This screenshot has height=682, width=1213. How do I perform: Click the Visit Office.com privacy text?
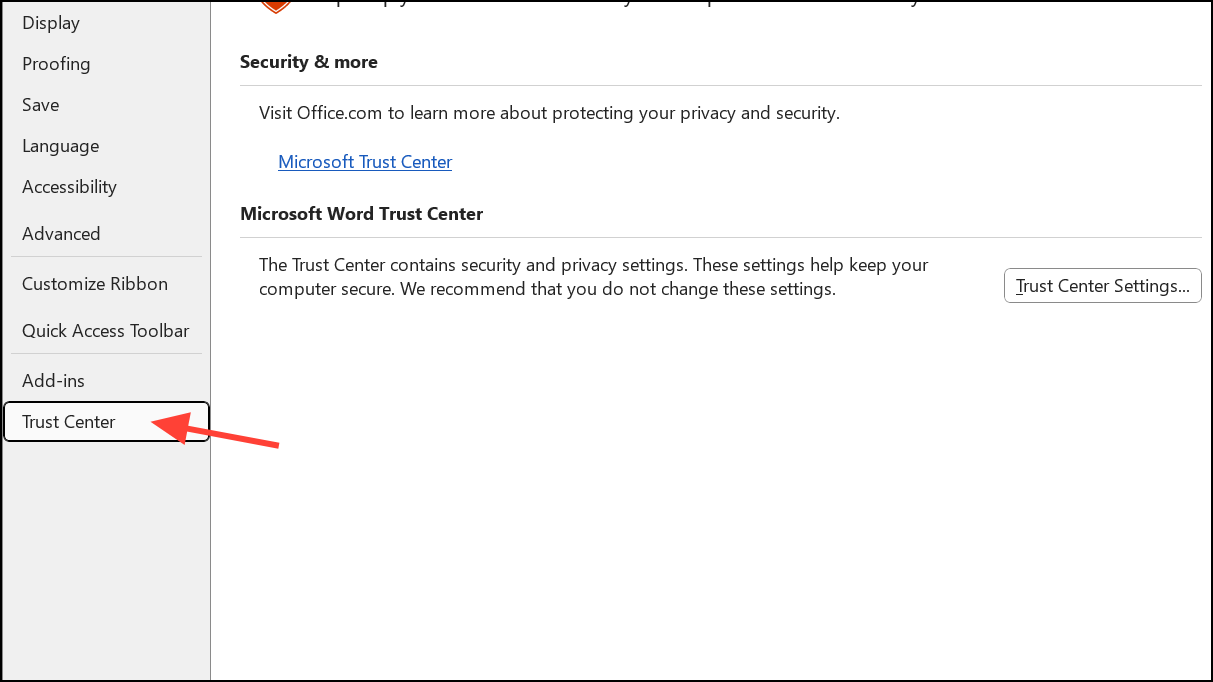(x=549, y=113)
